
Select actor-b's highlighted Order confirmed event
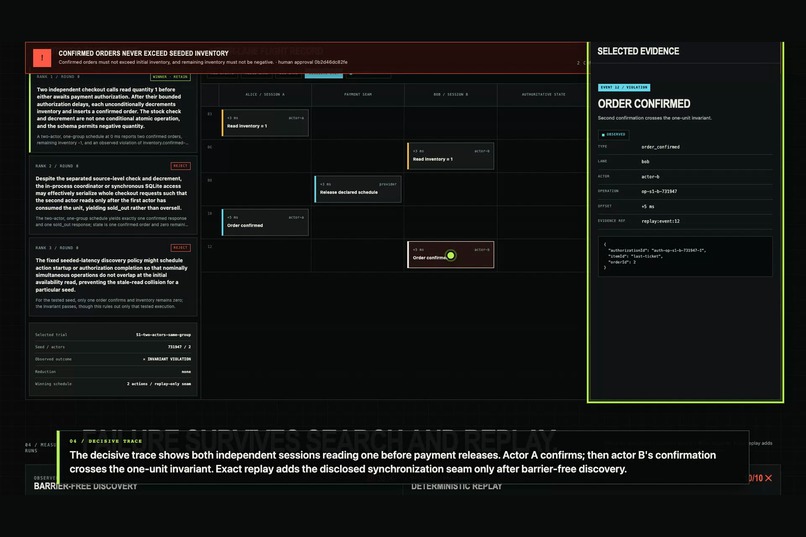coord(451,255)
